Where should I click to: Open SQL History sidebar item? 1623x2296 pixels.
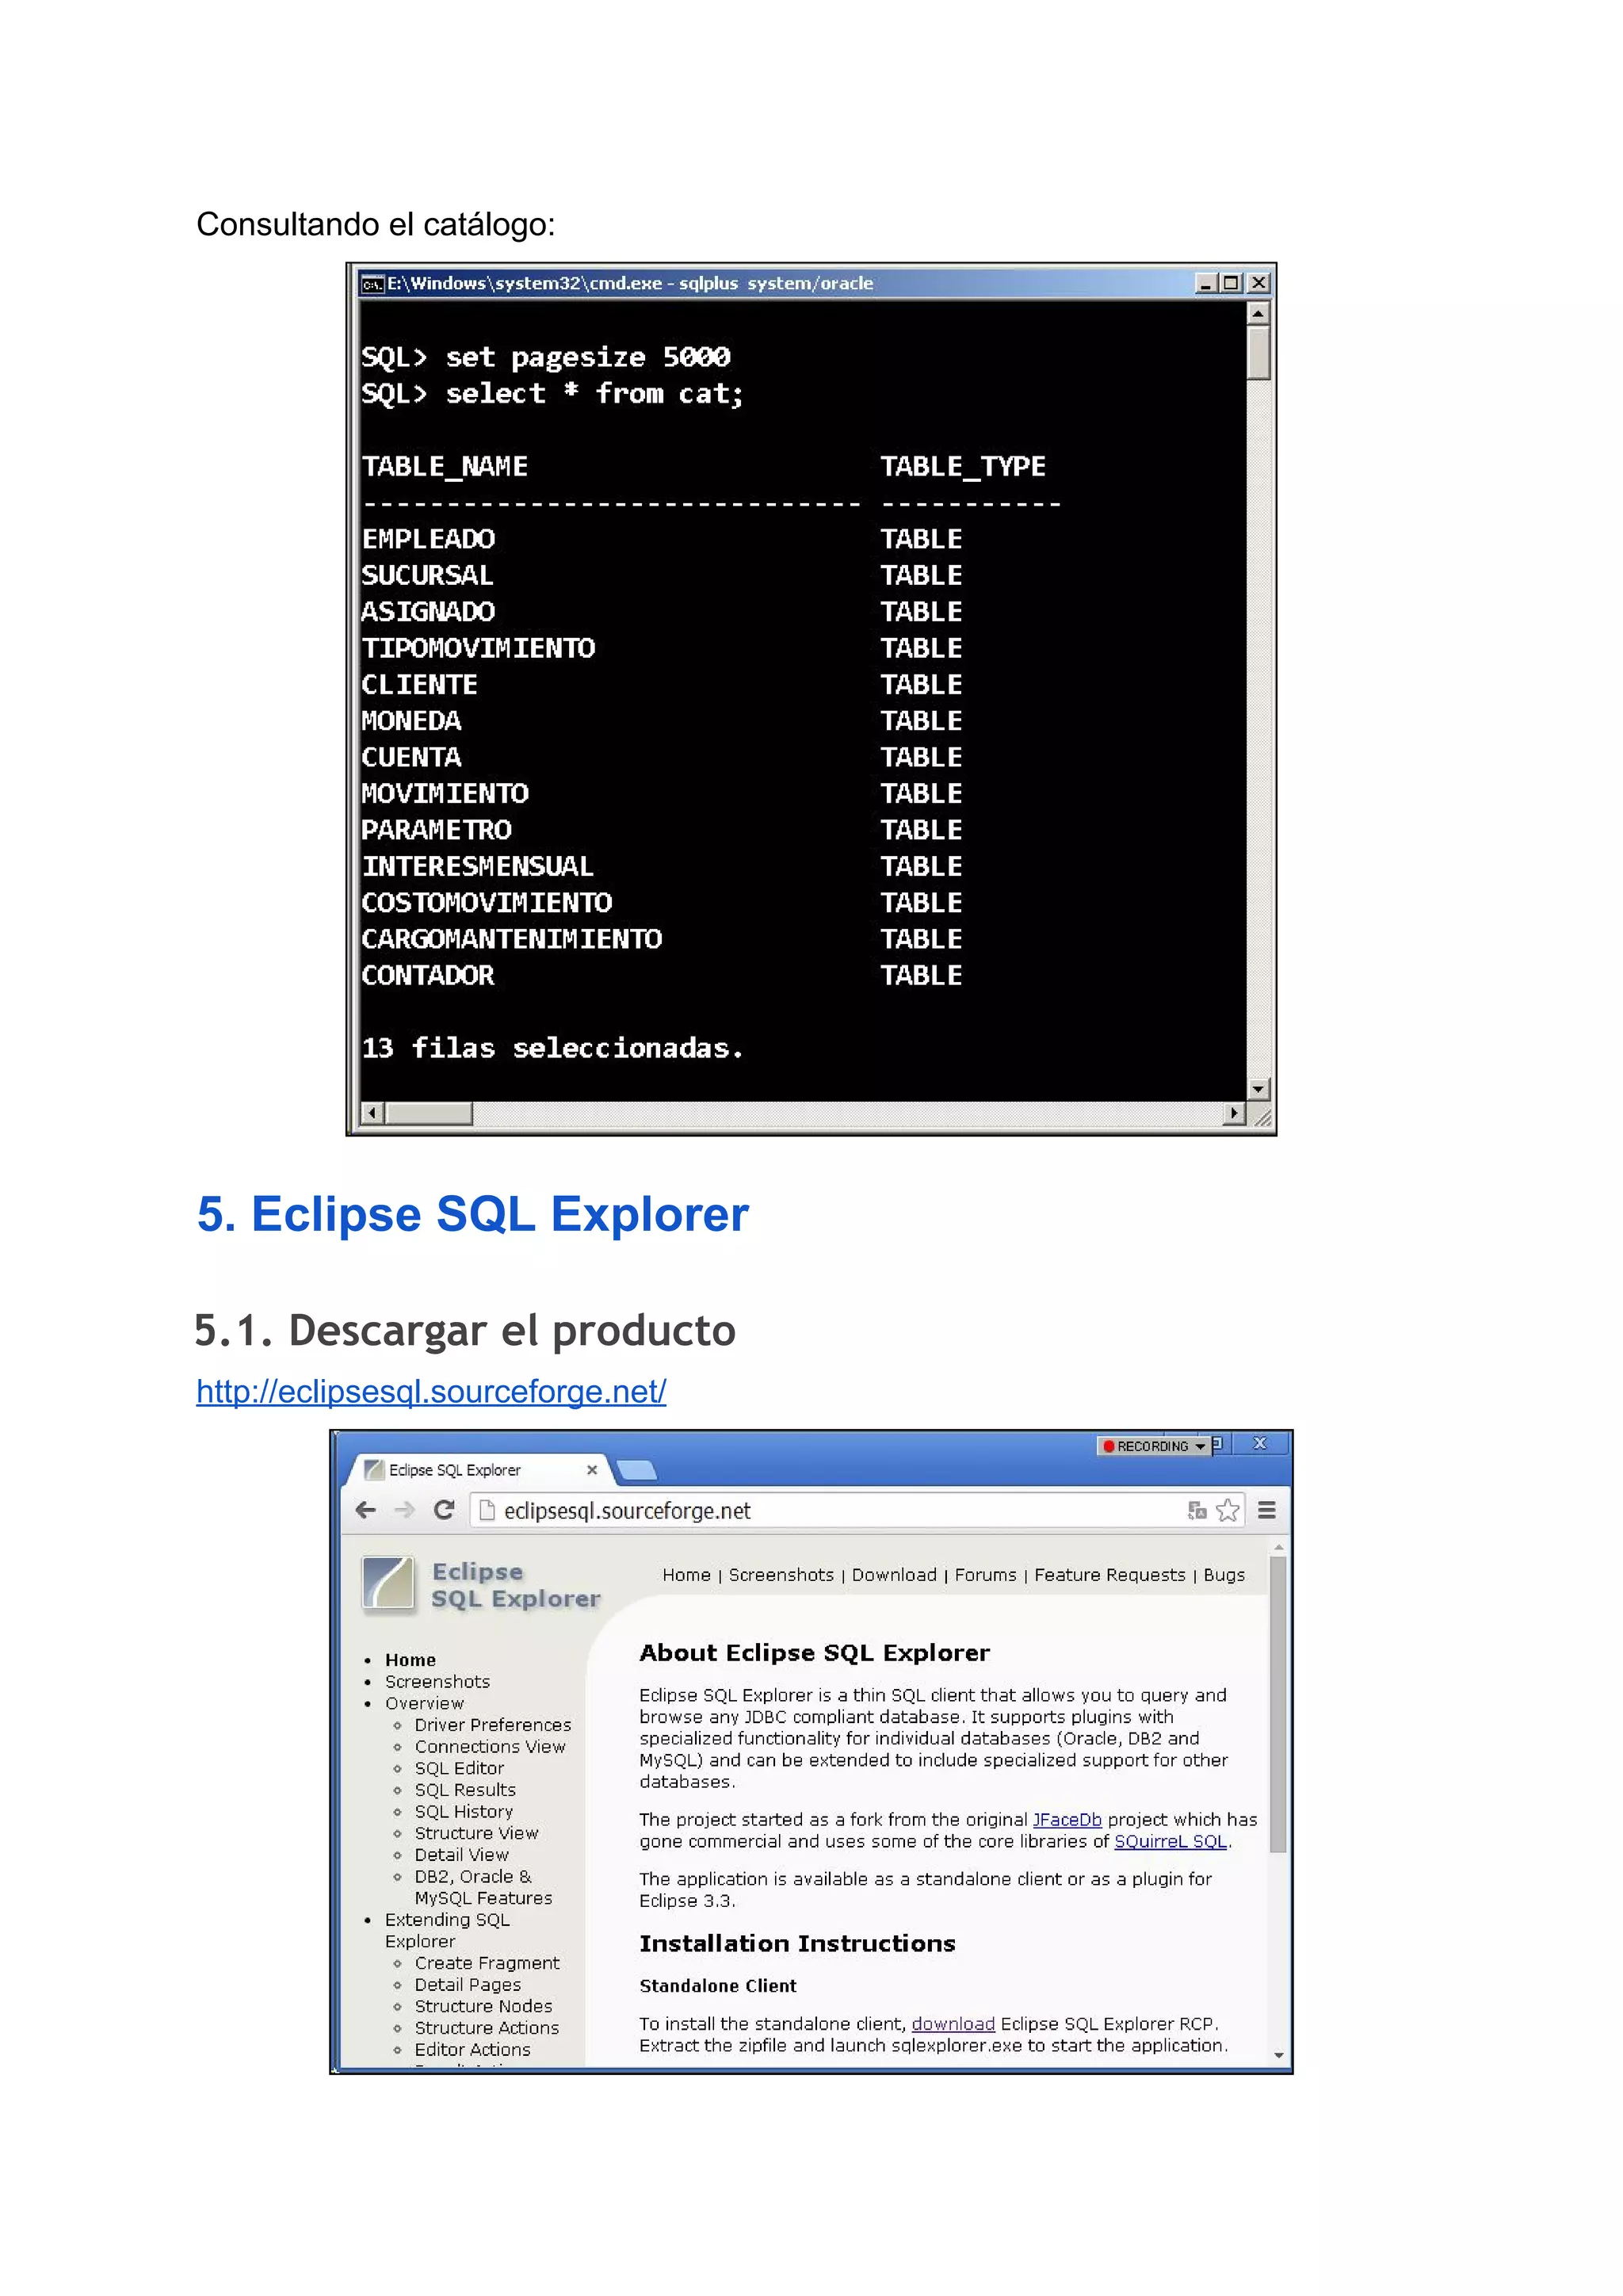point(464,1812)
